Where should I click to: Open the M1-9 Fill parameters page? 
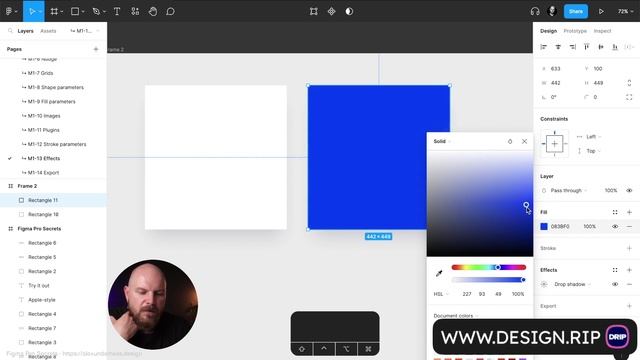51,102
